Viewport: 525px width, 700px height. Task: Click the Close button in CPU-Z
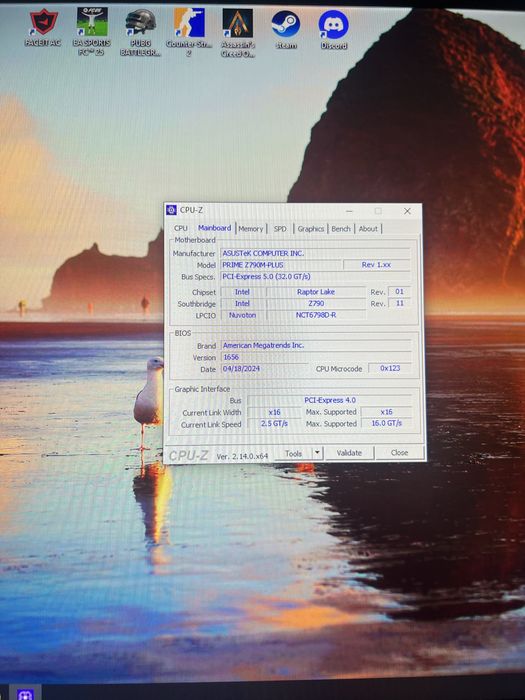tap(399, 452)
